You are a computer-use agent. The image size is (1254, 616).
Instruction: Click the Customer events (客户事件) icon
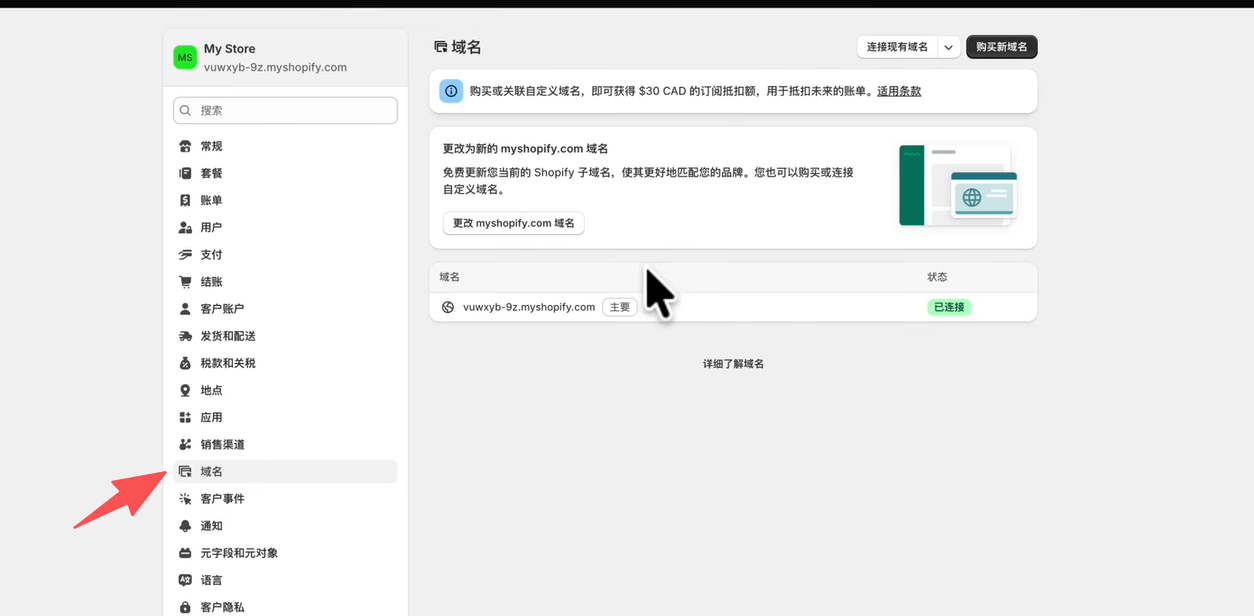(185, 498)
